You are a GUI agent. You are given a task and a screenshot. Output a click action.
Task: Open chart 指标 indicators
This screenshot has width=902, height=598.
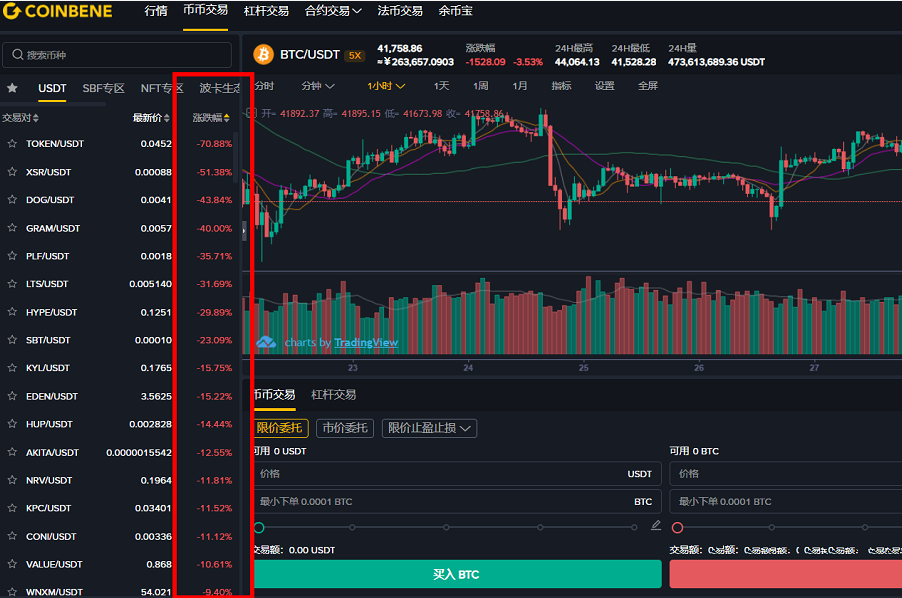[561, 86]
